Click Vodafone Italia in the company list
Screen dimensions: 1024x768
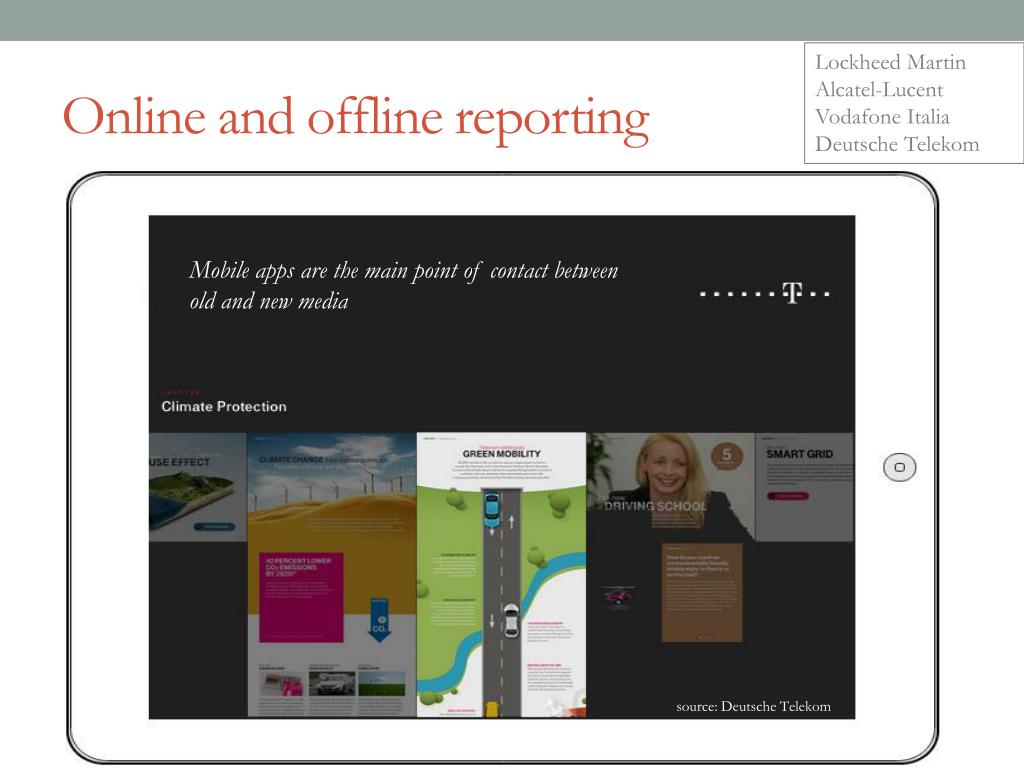[882, 117]
